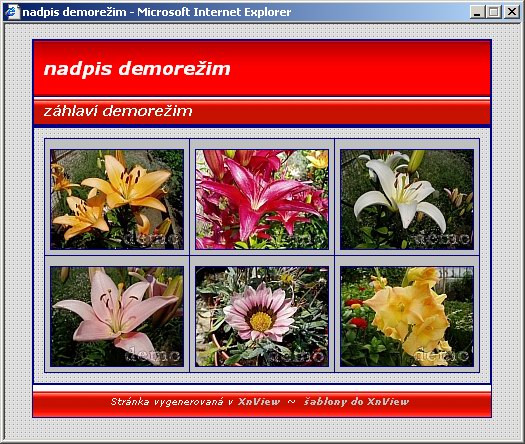Maximize the Internet Explorer window

click(x=494, y=12)
